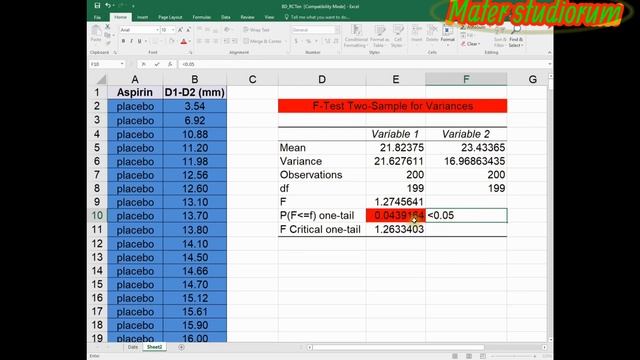Image resolution: width=640 pixels, height=360 pixels.
Task: Switch to the Review tab
Action: click(247, 17)
